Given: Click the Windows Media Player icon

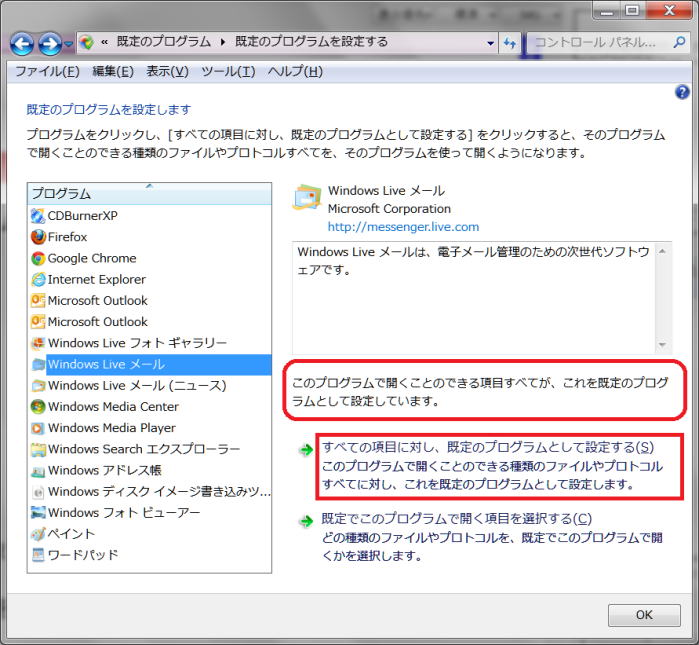Looking at the screenshot, I should (38, 428).
